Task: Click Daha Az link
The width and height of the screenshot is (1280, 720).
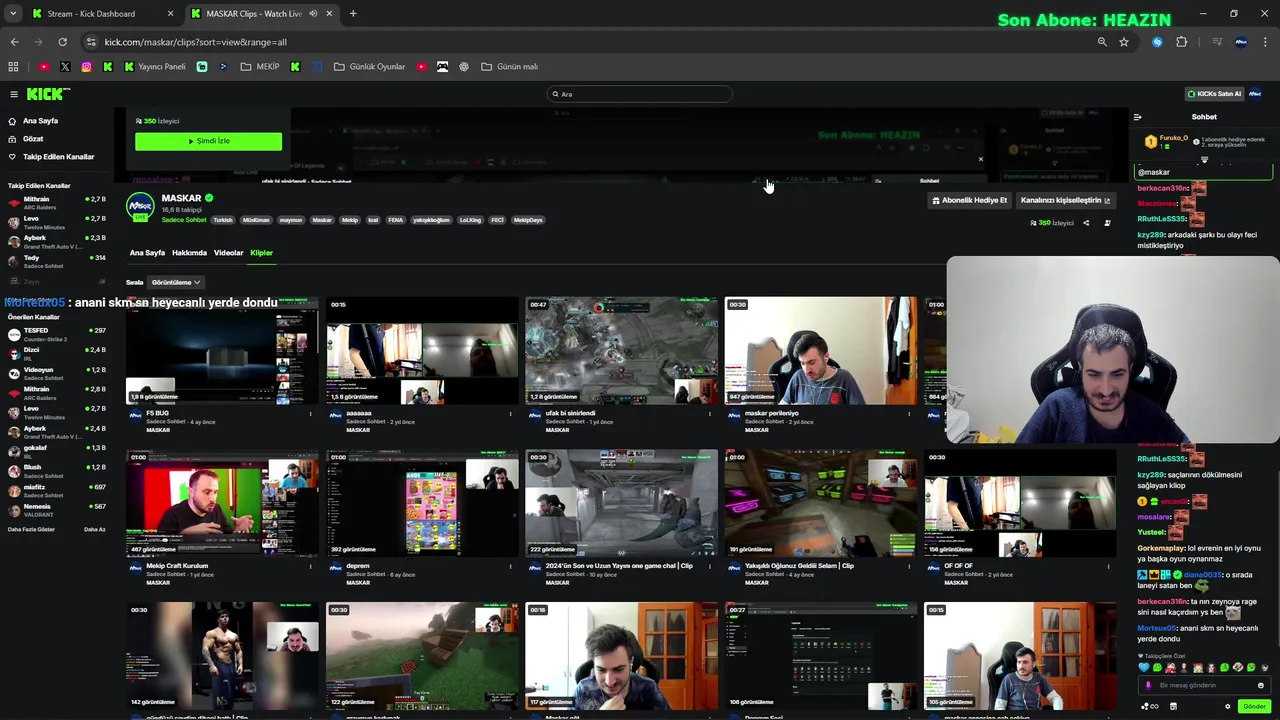Action: coord(95,530)
